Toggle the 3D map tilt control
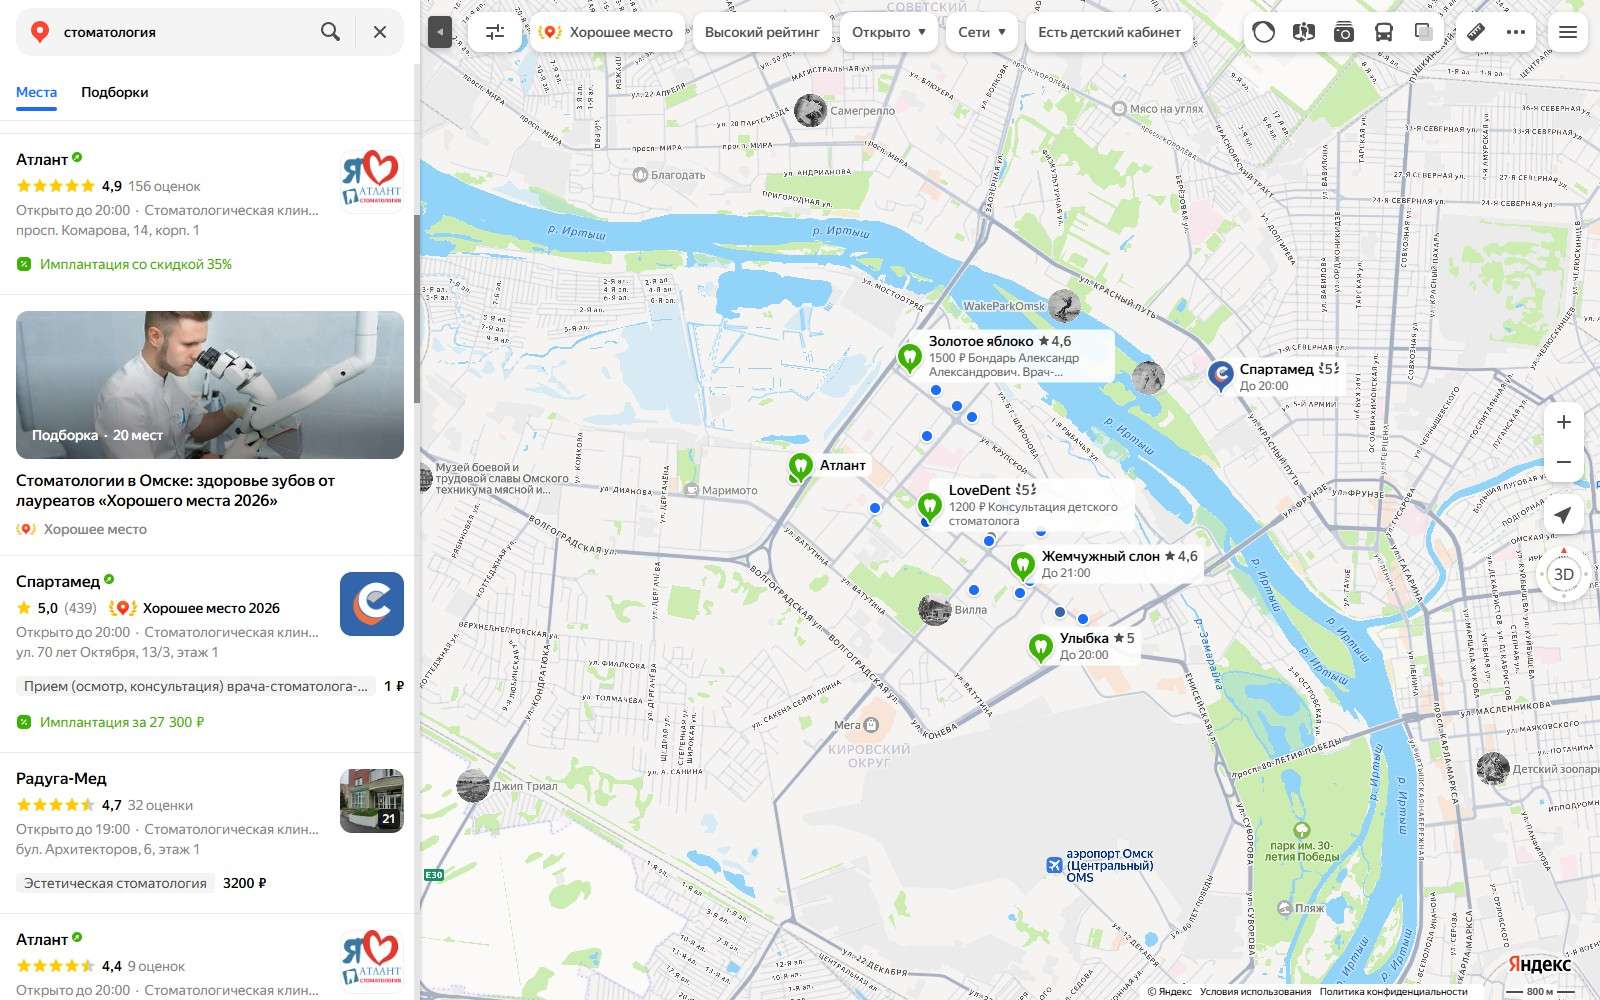Screen dimensions: 1600x1000 pos(1563,574)
